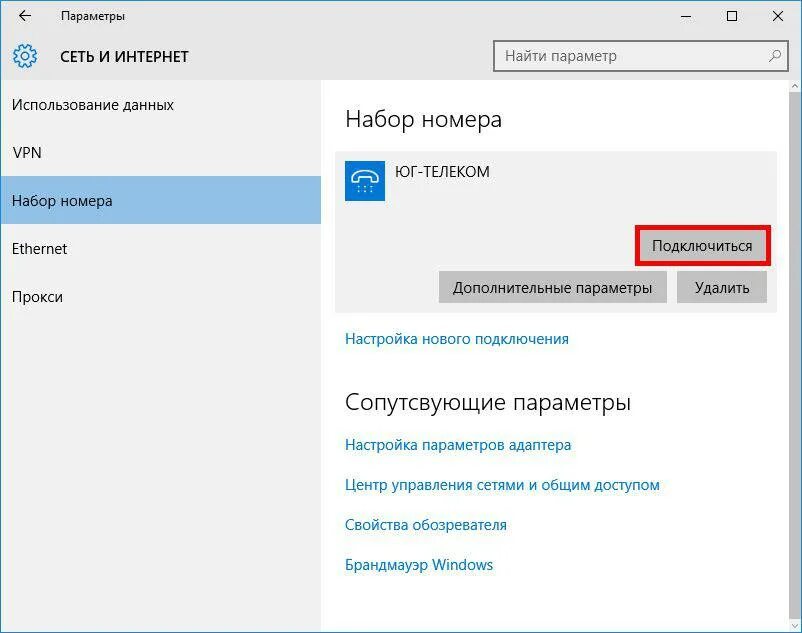Close the Параметры window
The width and height of the screenshot is (802, 633).
(777, 16)
